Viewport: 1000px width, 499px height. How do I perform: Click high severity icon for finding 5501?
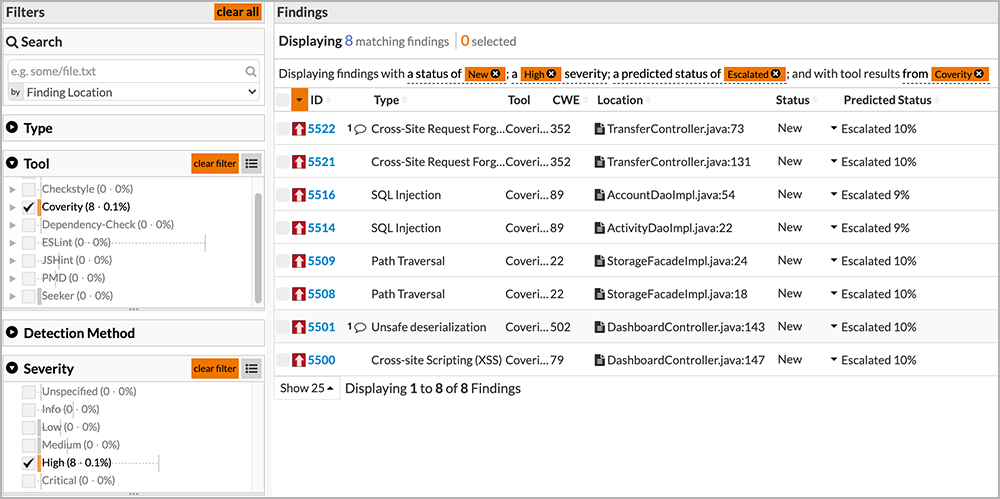(x=299, y=327)
